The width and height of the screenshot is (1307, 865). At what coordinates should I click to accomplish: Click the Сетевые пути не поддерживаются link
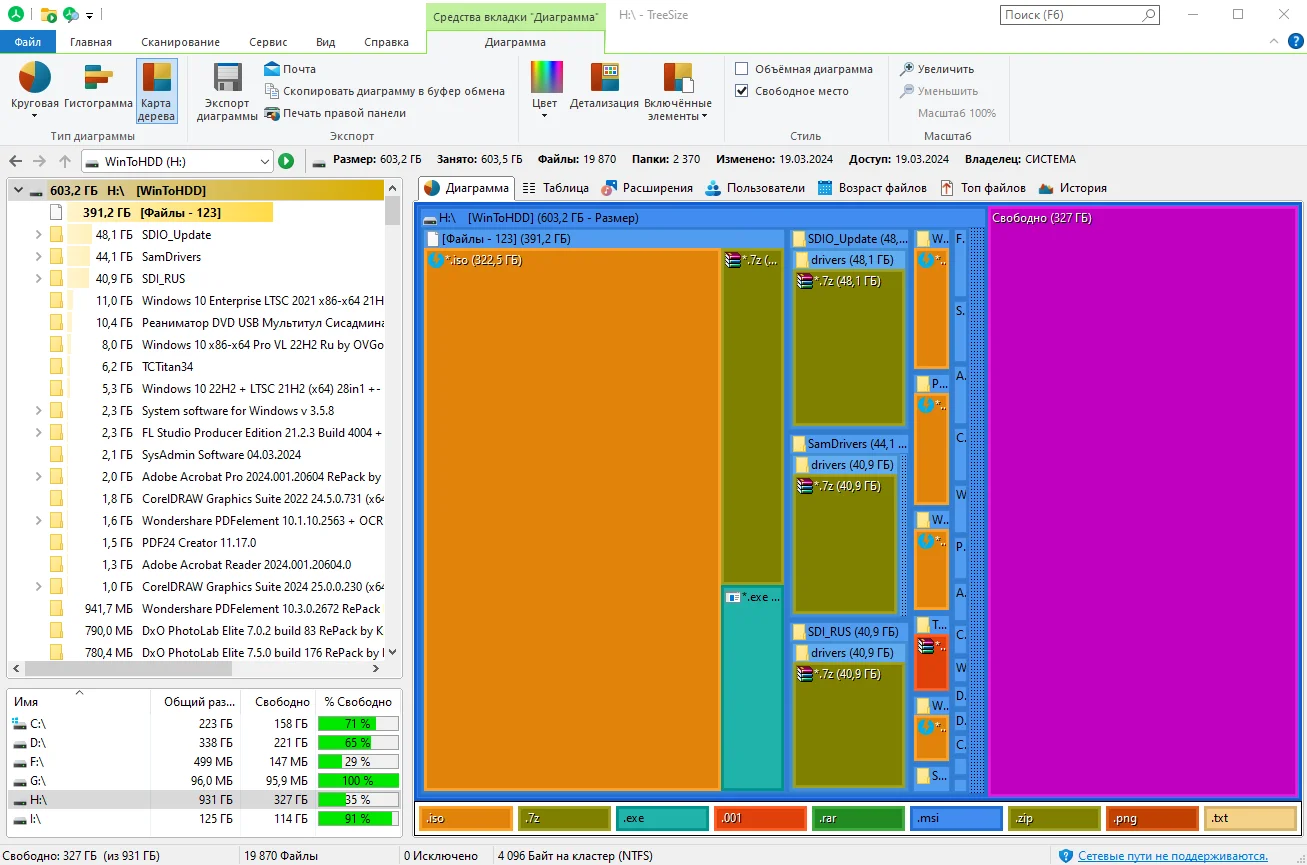click(1172, 856)
